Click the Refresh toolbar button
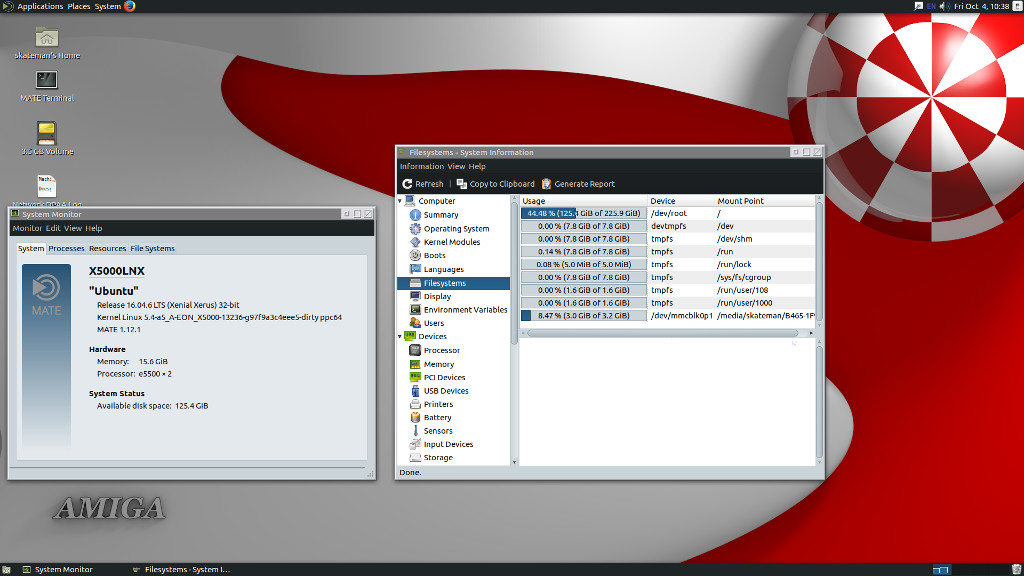This screenshot has width=1024, height=576. (x=423, y=184)
